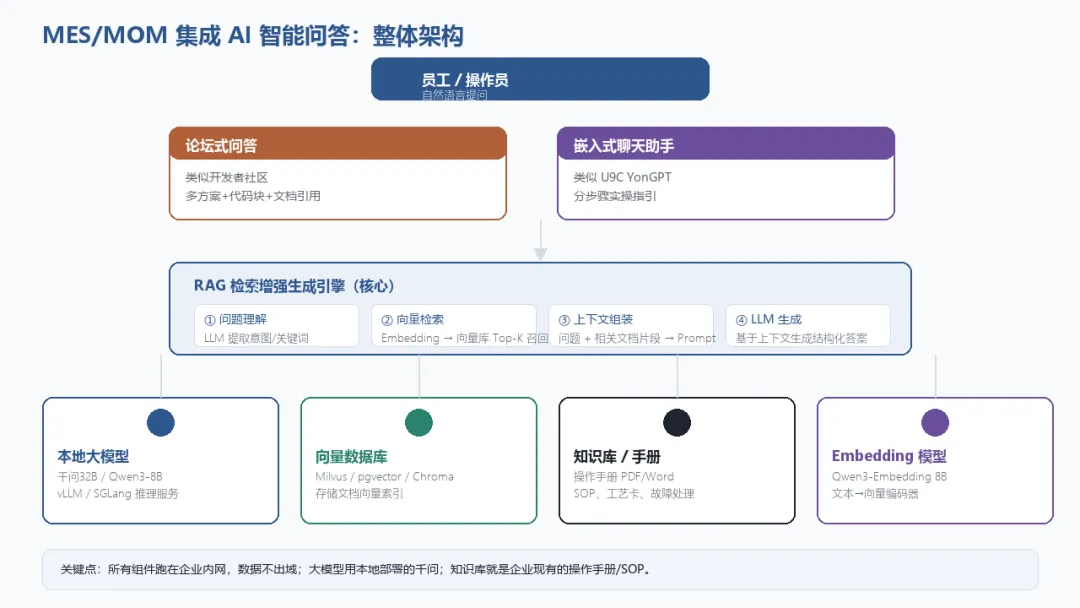
Task: Click the 向量数据库 card title
Action: [x=351, y=457]
